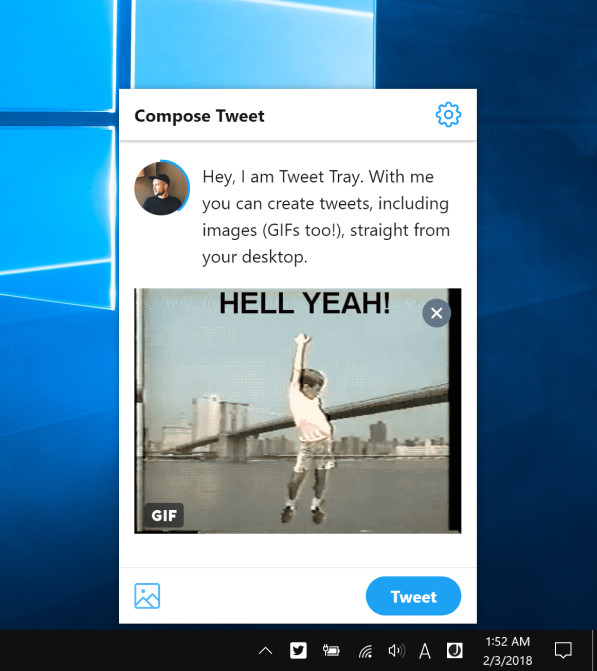Remove the attached GIF with X button
This screenshot has width=597, height=671.
click(437, 313)
